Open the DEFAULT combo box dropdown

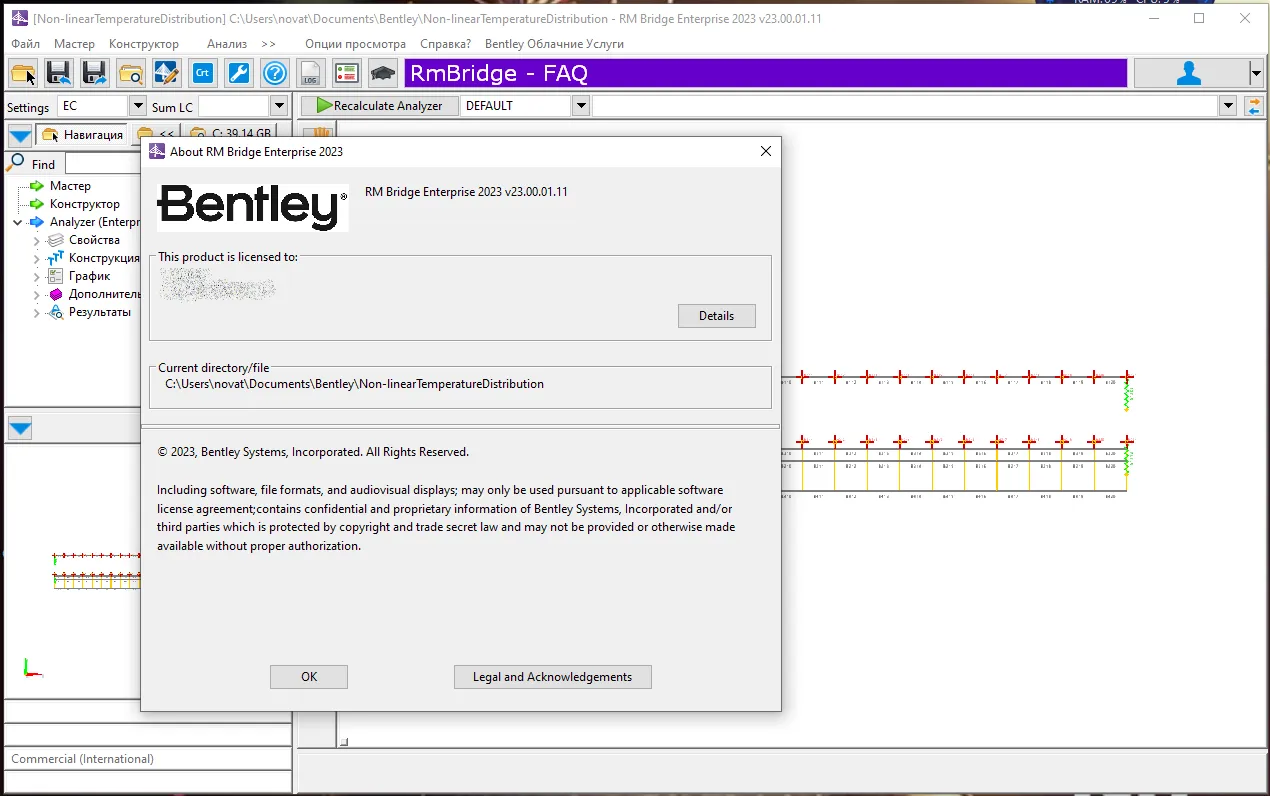[581, 106]
